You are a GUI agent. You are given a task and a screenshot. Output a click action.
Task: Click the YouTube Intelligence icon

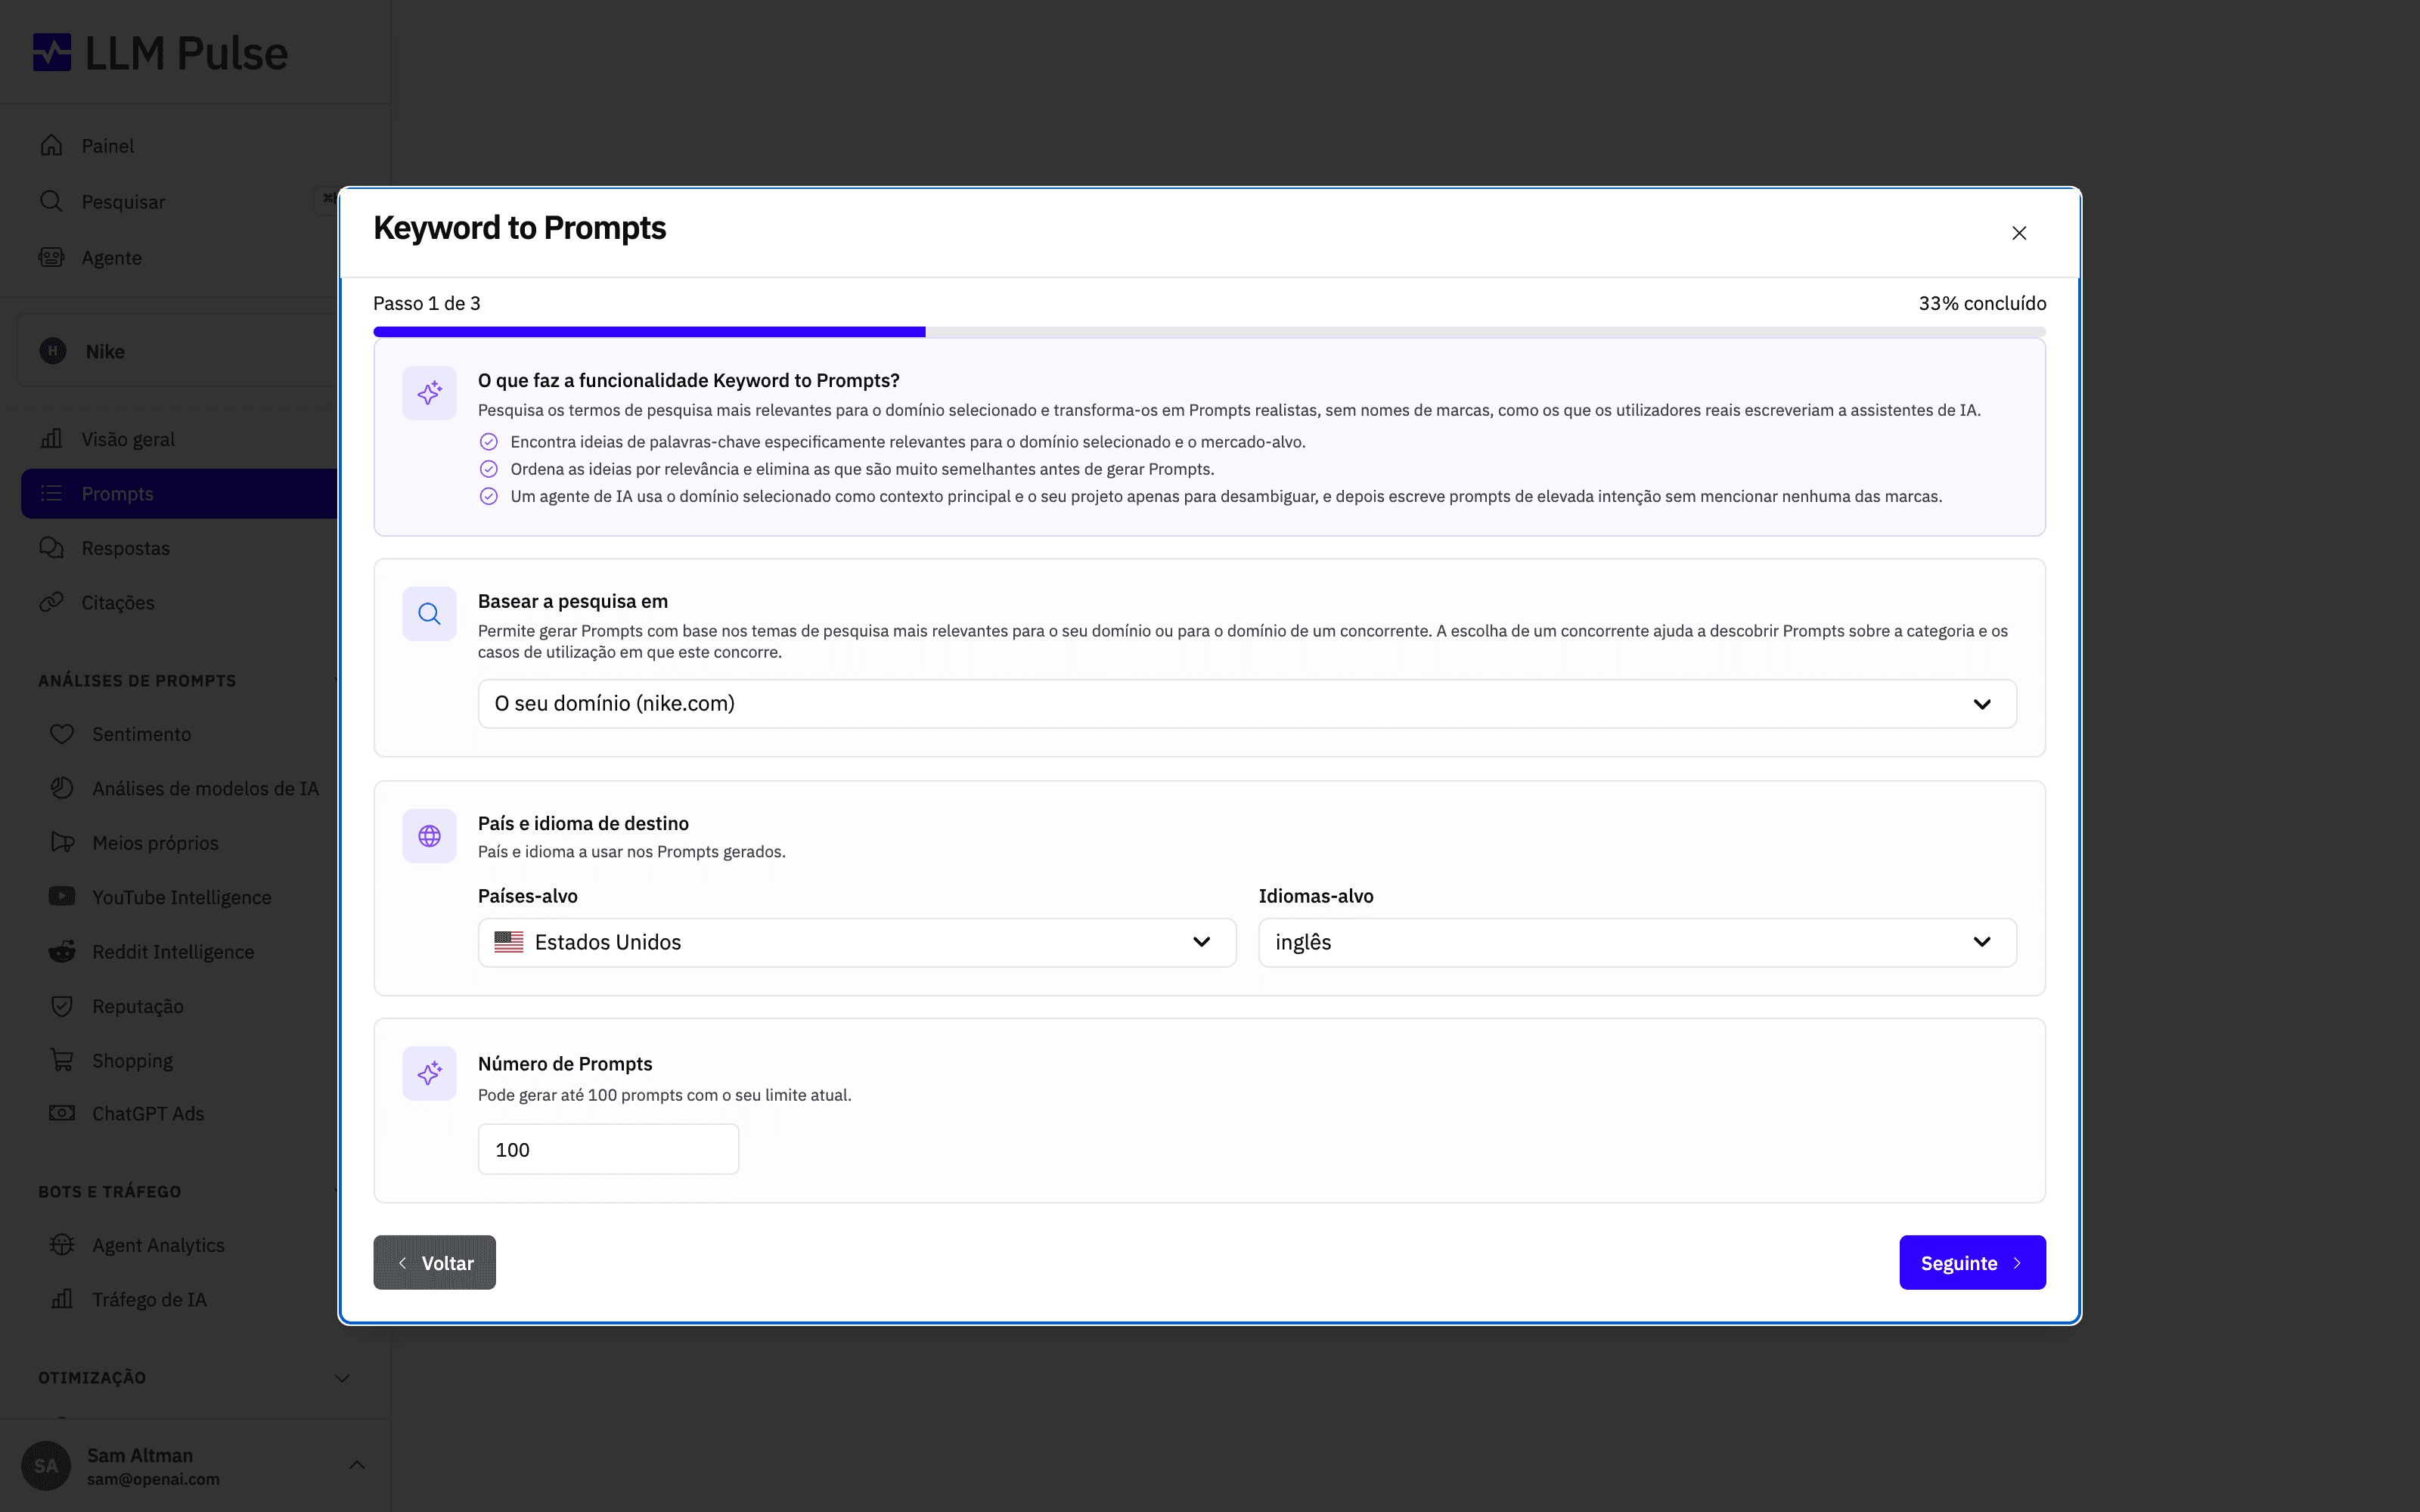[x=62, y=896]
